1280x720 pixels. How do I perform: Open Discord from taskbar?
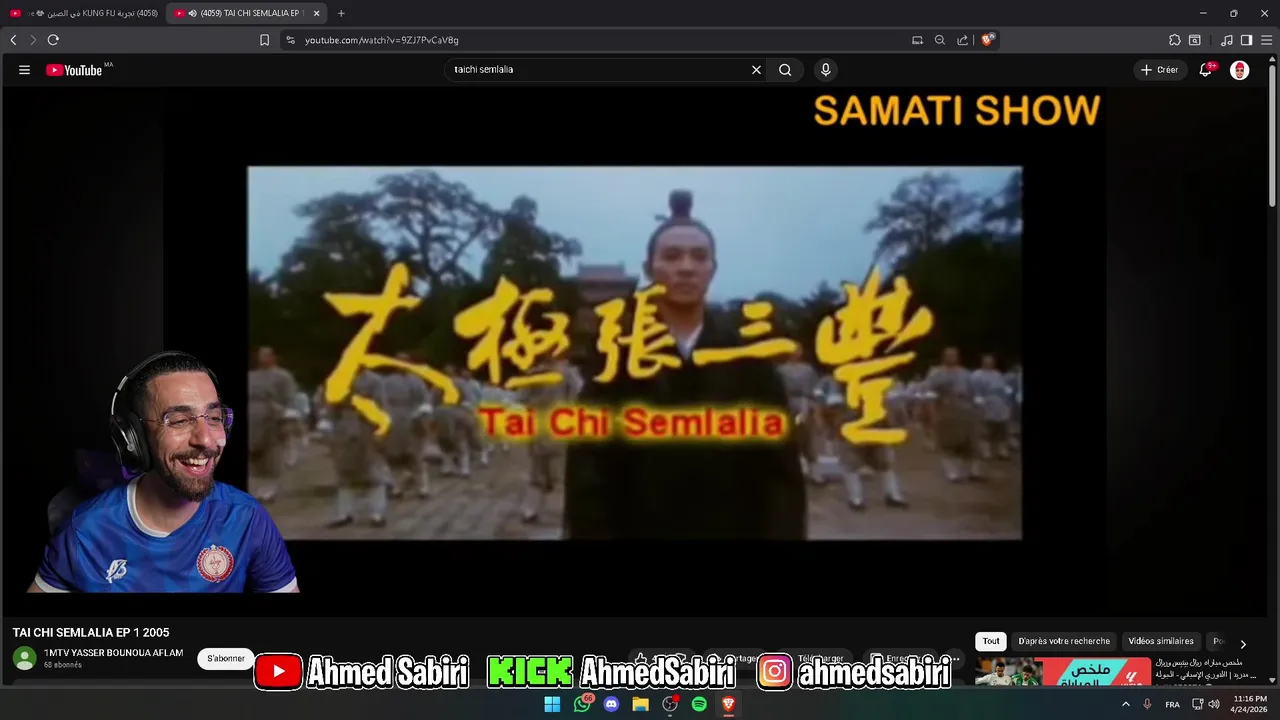click(611, 704)
